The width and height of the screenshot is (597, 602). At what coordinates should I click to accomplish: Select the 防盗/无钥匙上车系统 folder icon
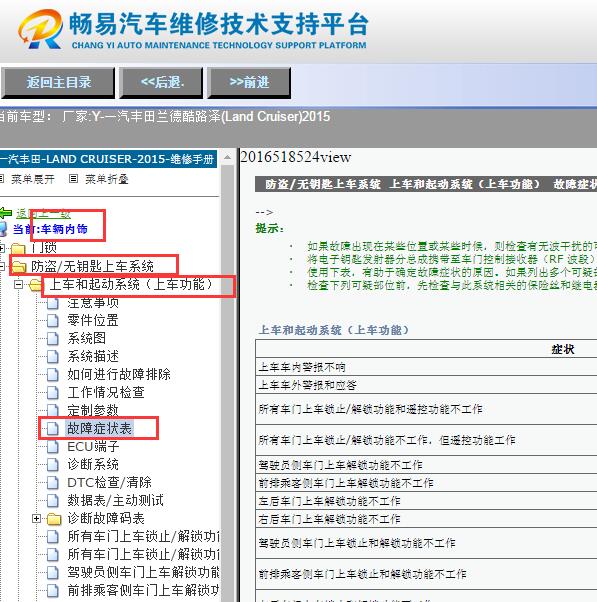pos(18,266)
